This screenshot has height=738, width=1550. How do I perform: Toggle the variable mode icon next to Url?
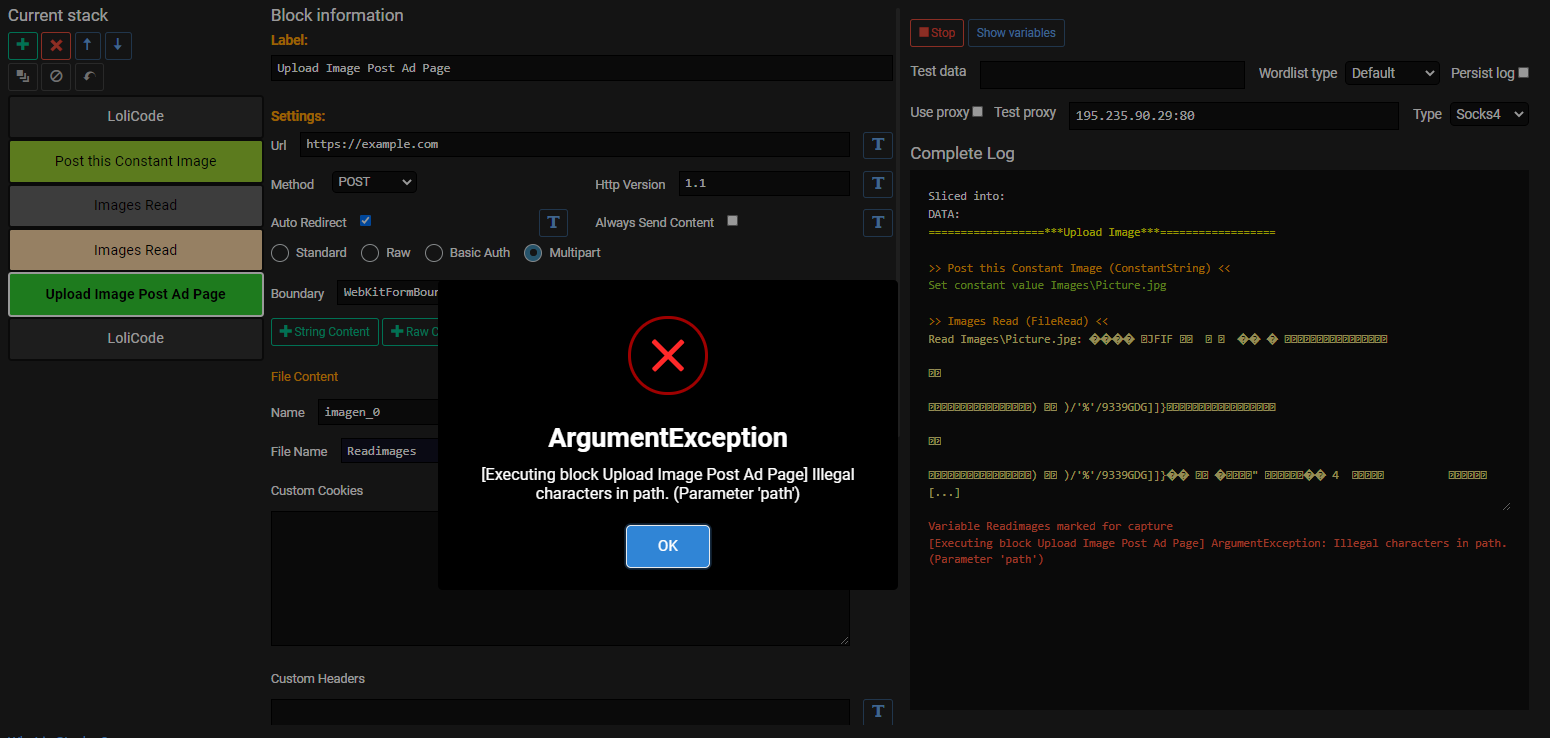tap(878, 144)
